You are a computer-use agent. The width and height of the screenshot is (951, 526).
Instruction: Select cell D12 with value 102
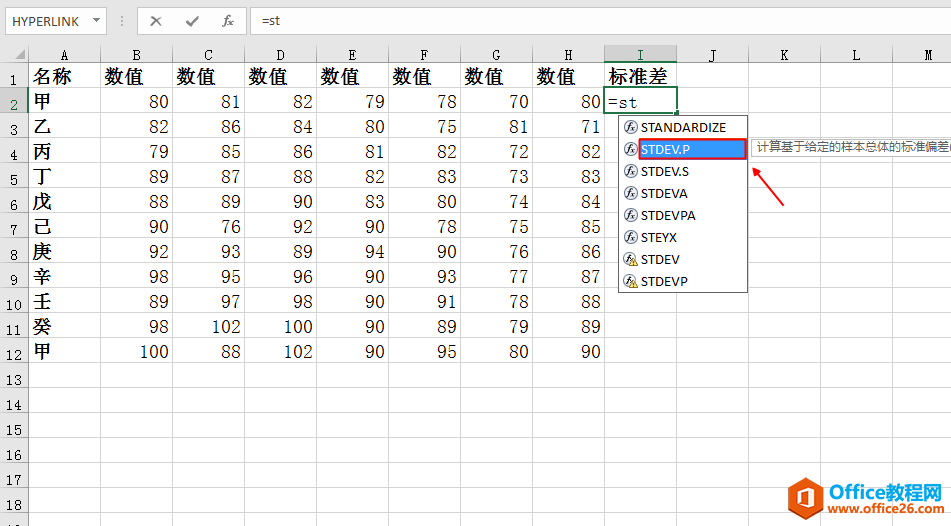(x=280, y=351)
